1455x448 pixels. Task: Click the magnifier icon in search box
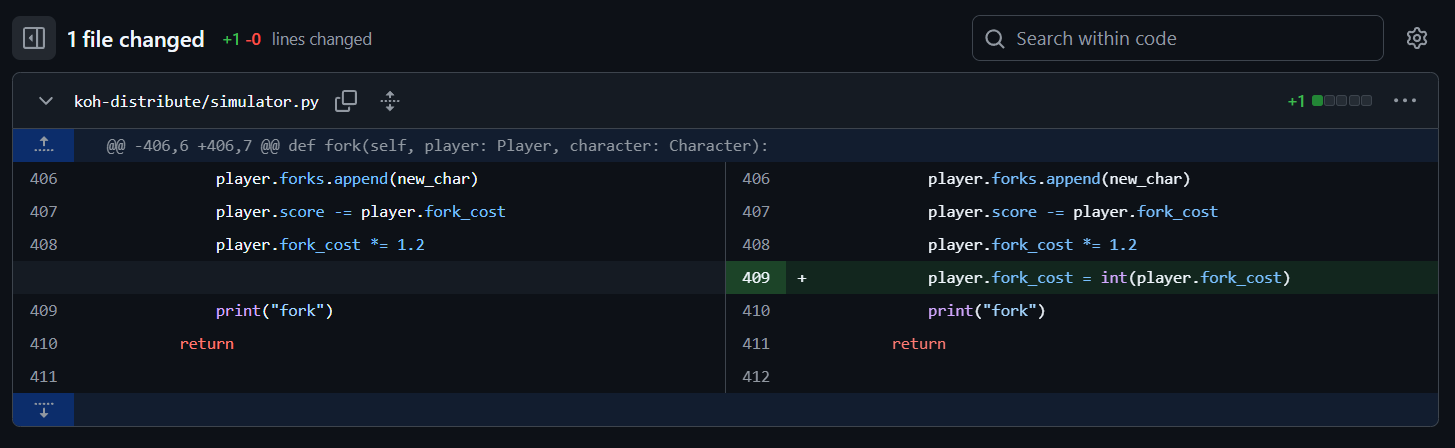[995, 39]
